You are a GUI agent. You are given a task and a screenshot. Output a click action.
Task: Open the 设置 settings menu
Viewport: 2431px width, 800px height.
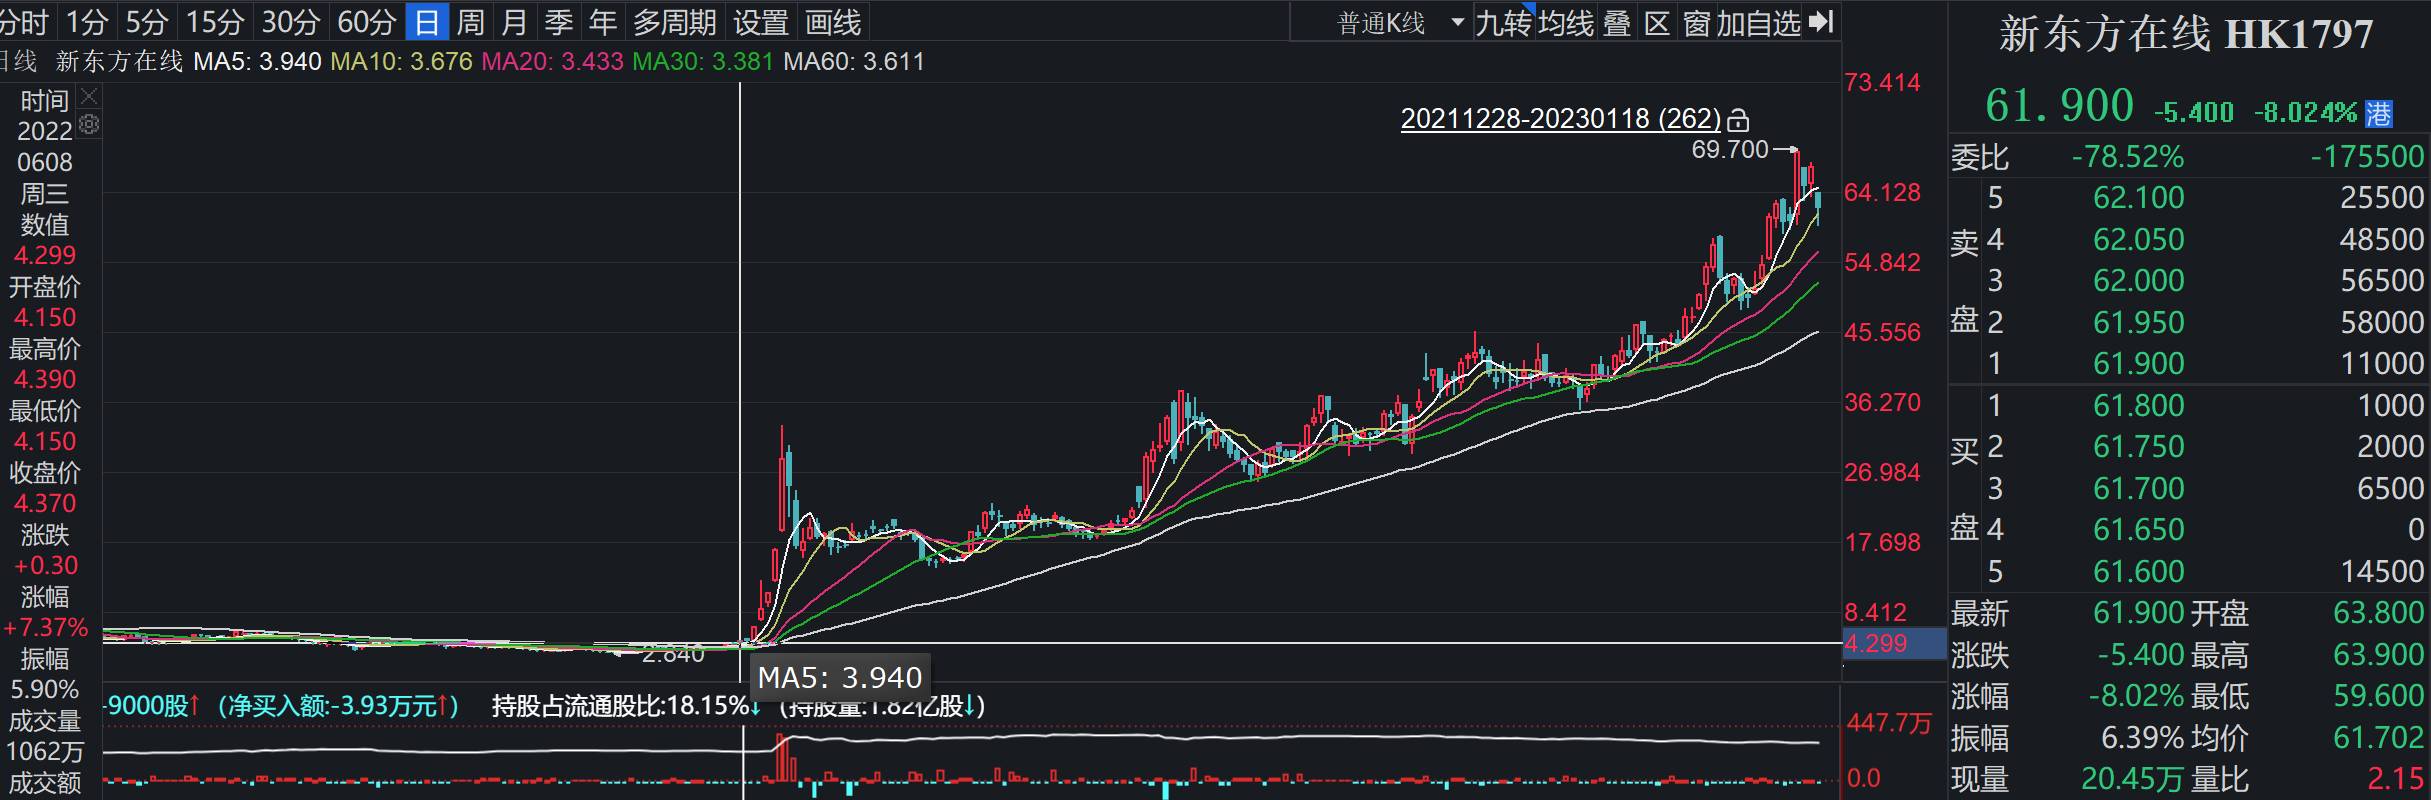761,22
